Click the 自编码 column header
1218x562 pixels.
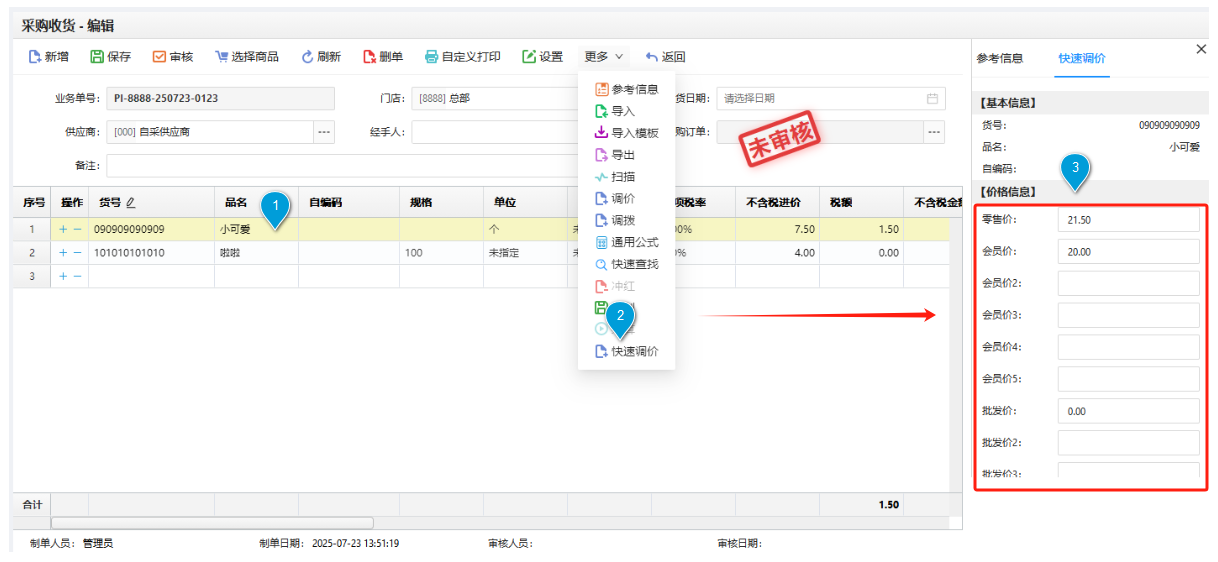pyautogui.click(x=349, y=202)
